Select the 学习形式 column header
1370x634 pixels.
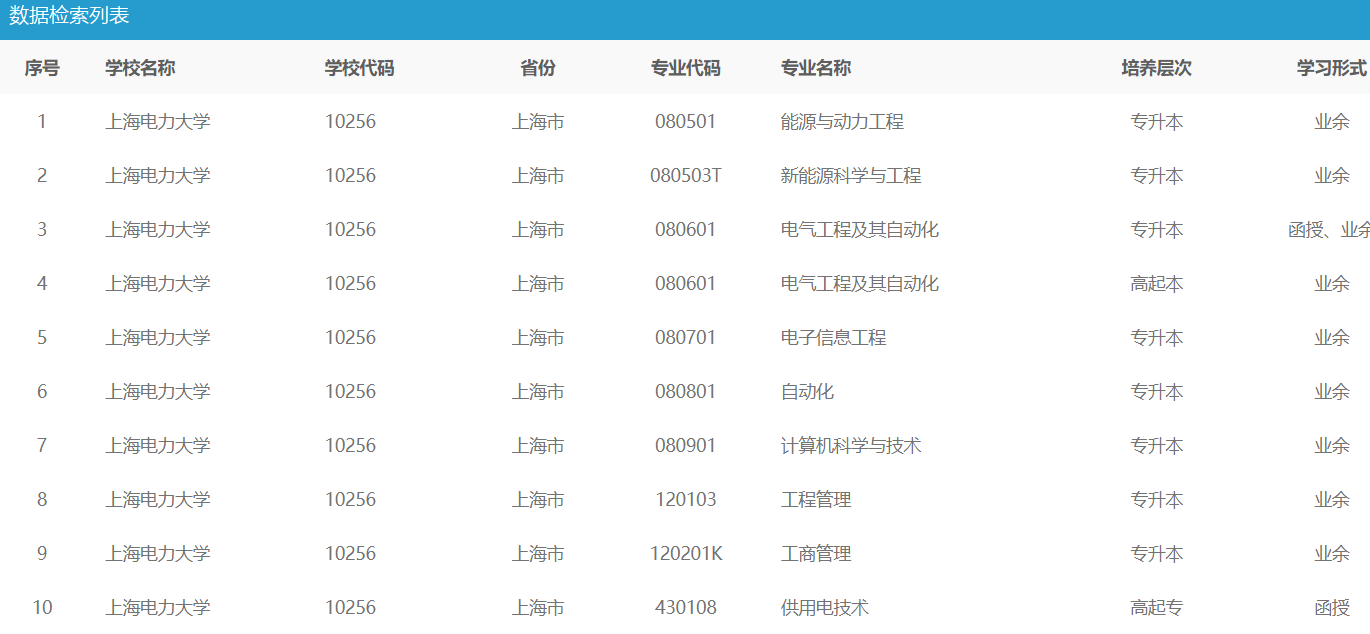tap(1332, 68)
